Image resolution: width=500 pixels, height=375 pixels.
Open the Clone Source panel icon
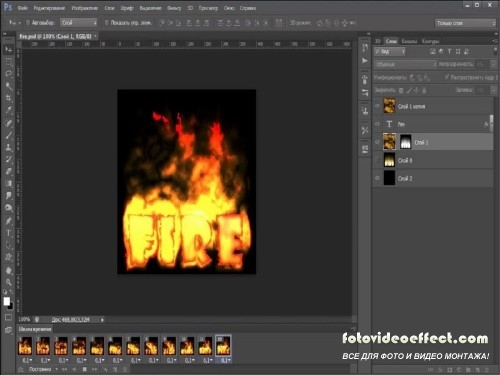(365, 111)
